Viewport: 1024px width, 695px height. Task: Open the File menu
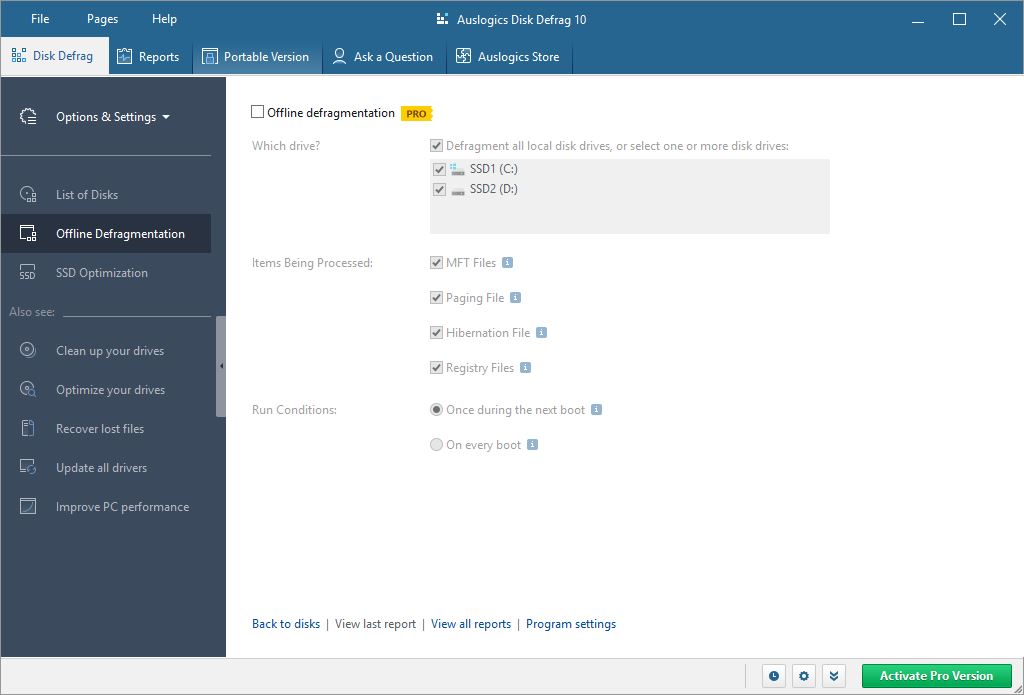40,19
